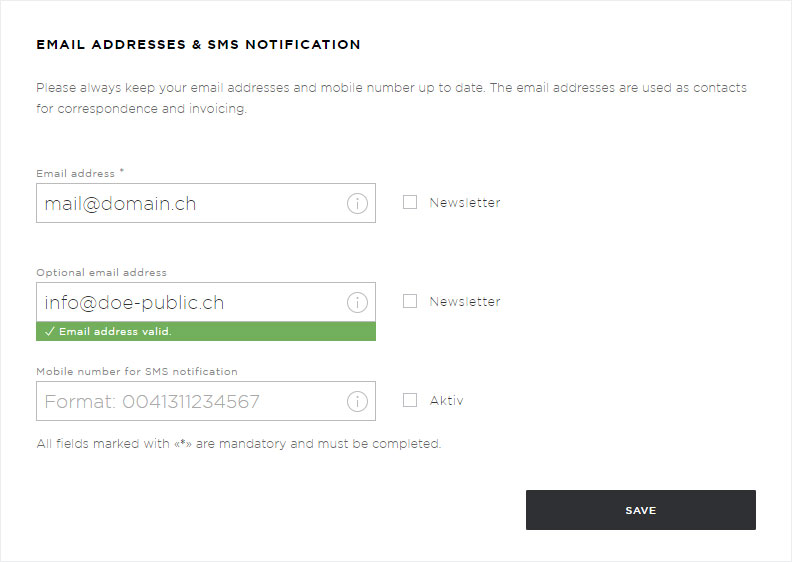
Task: Click info icon in optional email address field
Action: [357, 302]
